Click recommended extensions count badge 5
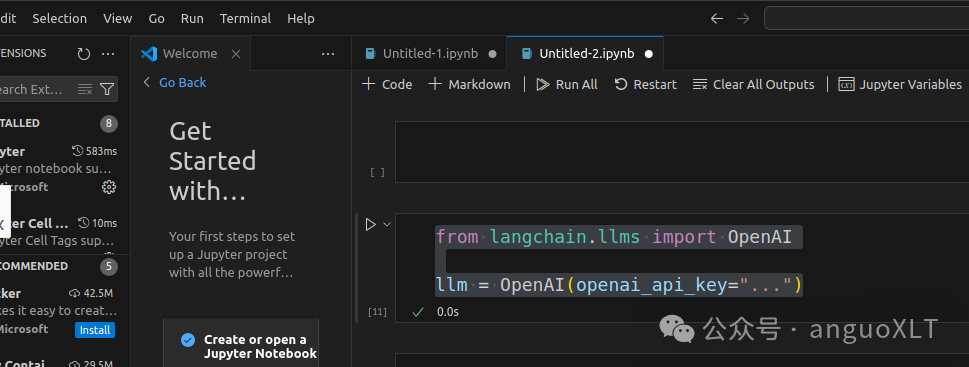Viewport: 969px width, 367px height. point(109,267)
